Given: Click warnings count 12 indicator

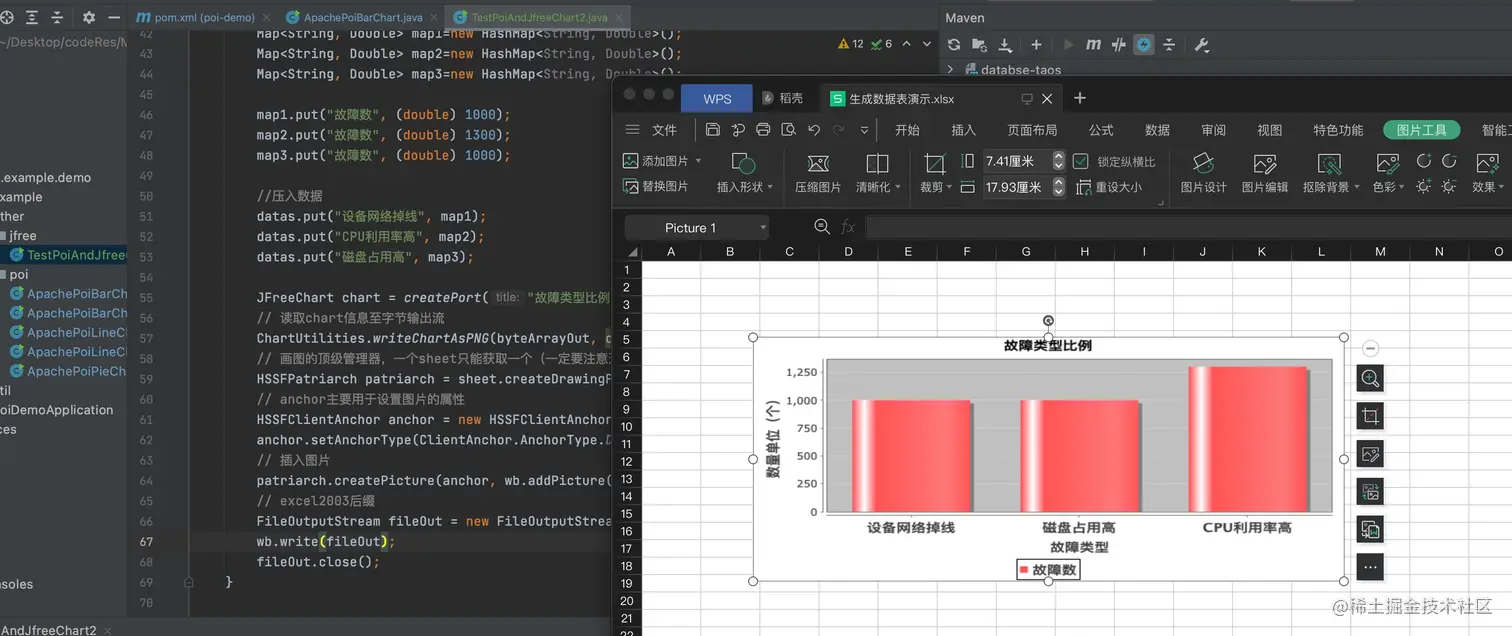Looking at the screenshot, I should [851, 44].
